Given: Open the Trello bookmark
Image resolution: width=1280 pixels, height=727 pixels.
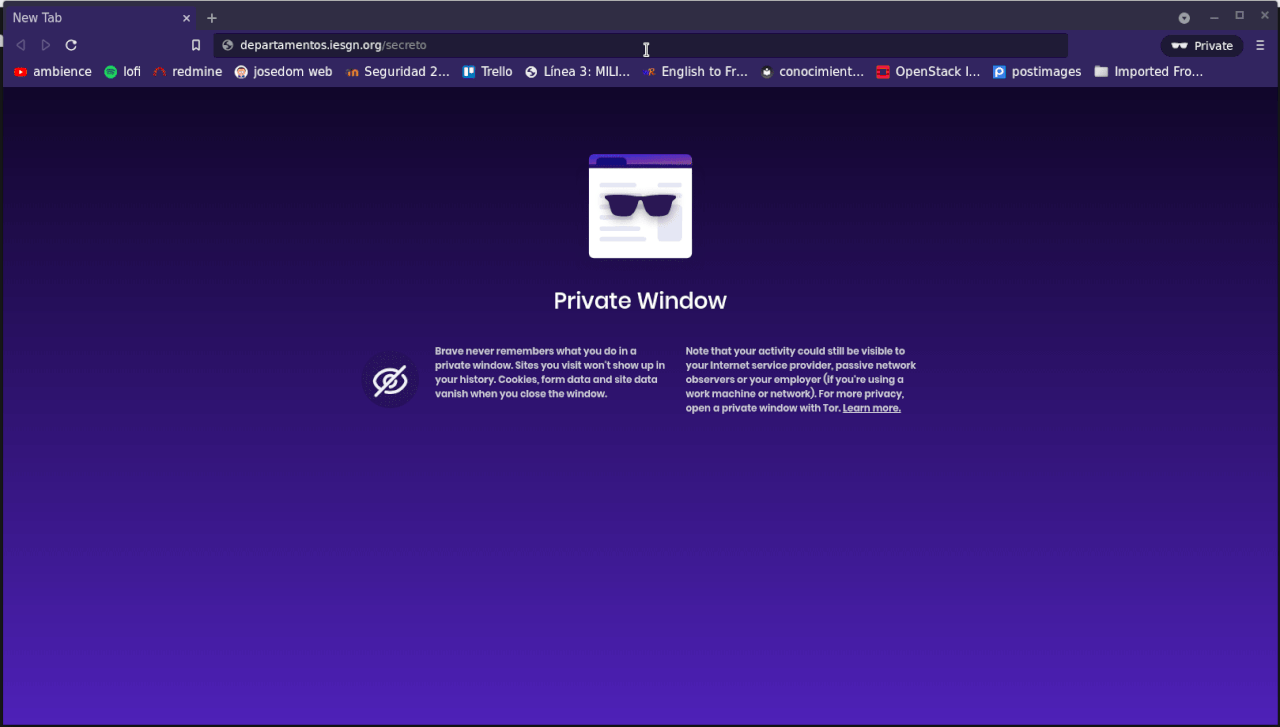Looking at the screenshot, I should [487, 72].
